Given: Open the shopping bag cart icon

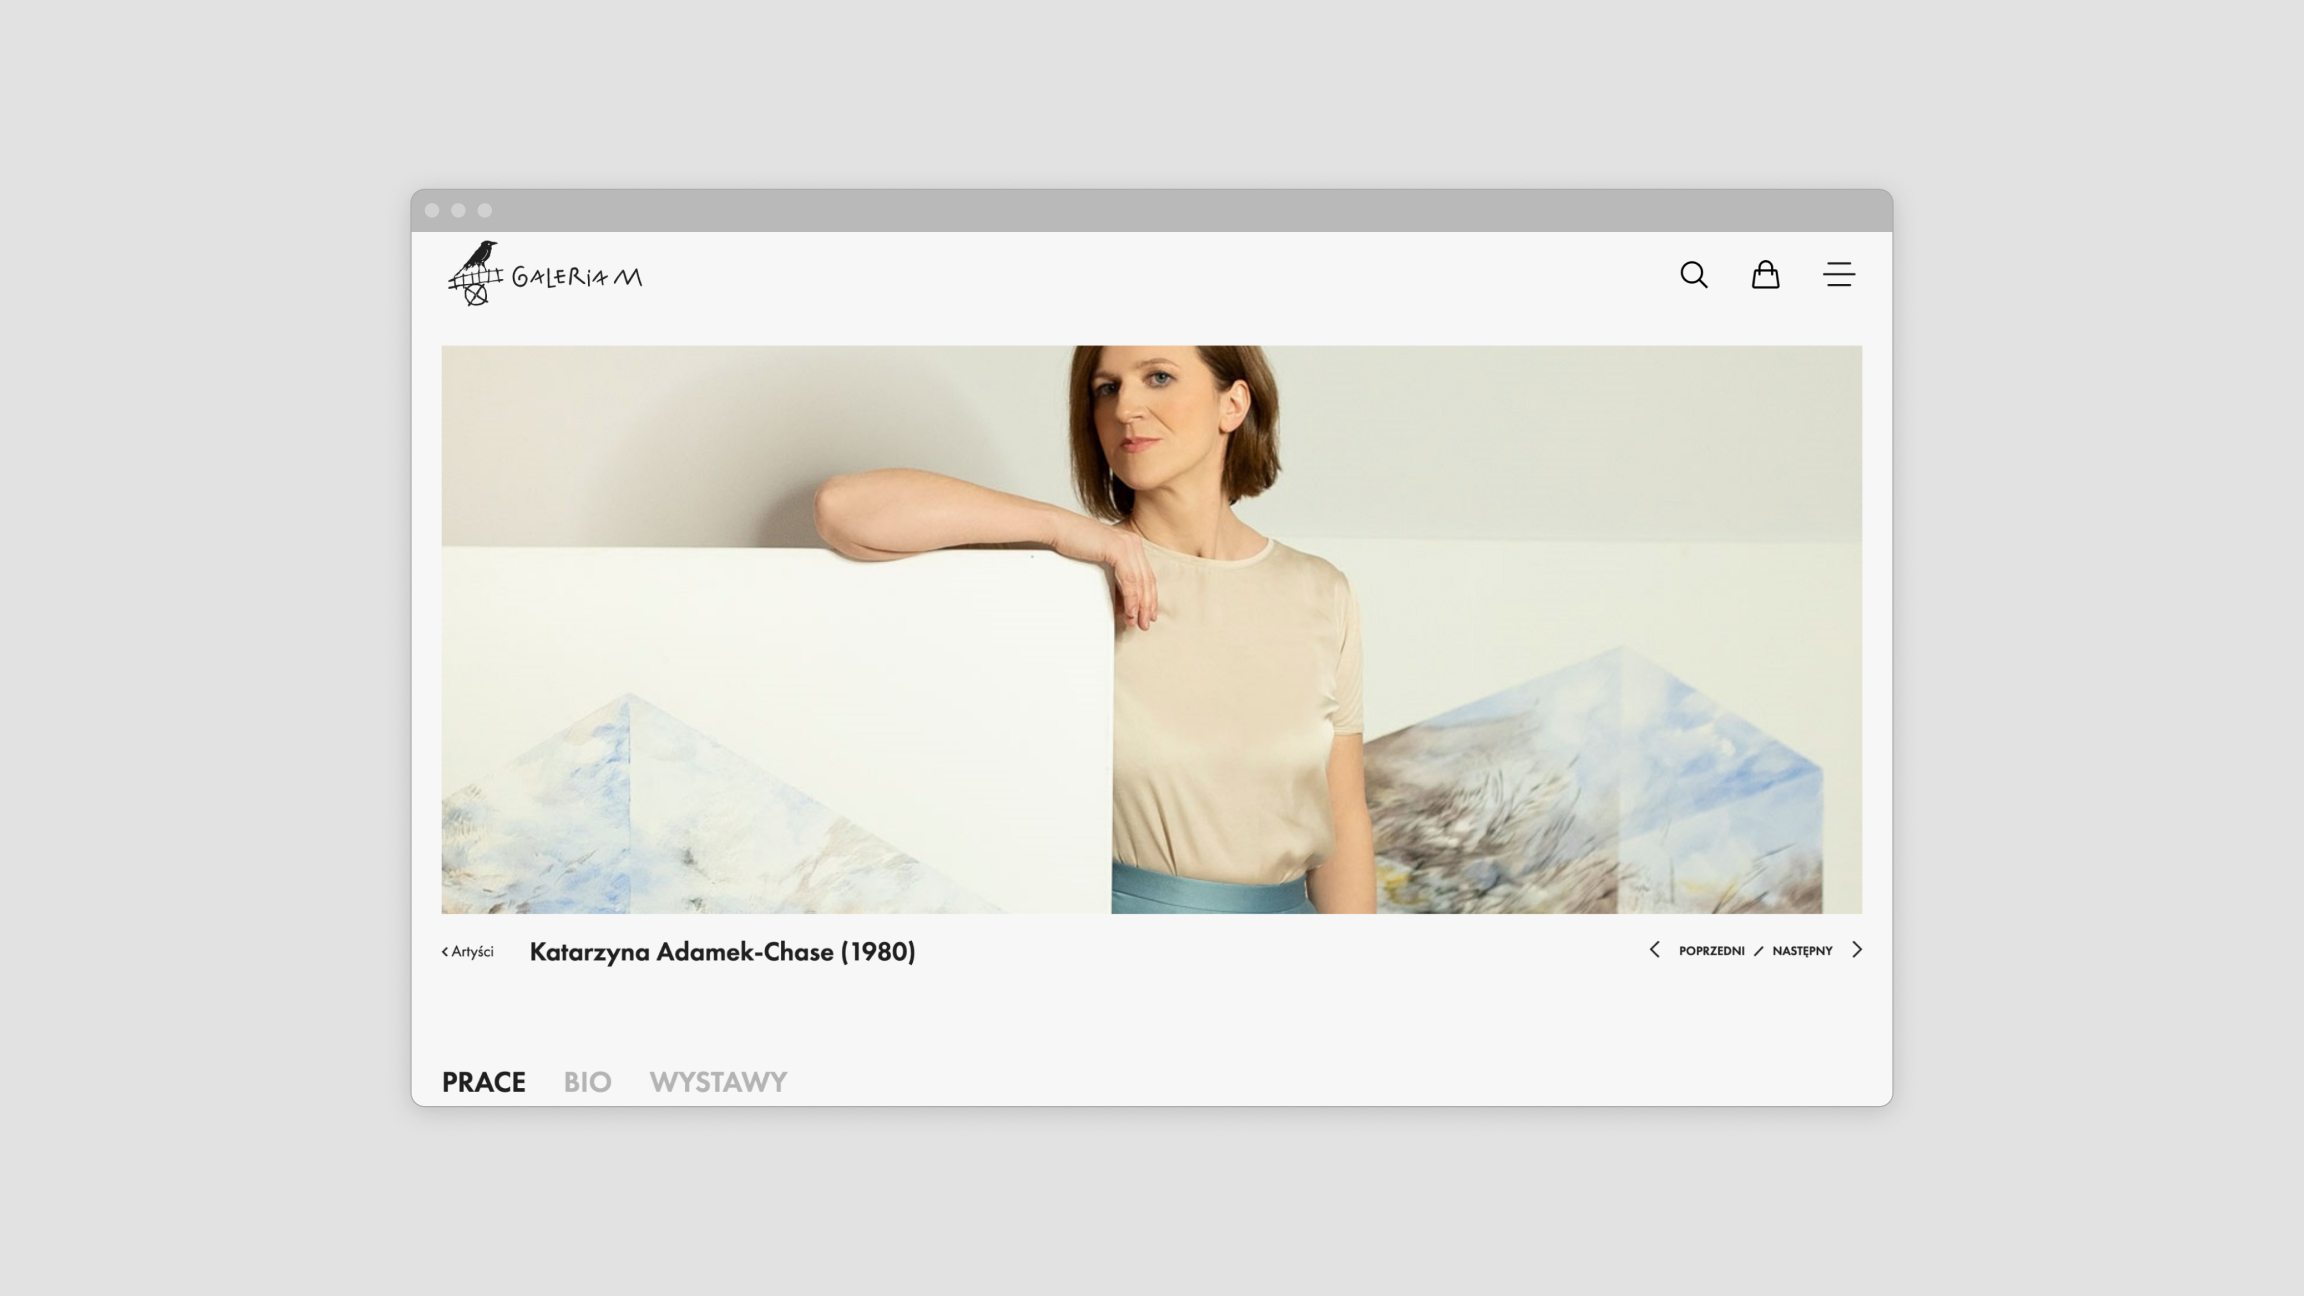Looking at the screenshot, I should [x=1765, y=274].
